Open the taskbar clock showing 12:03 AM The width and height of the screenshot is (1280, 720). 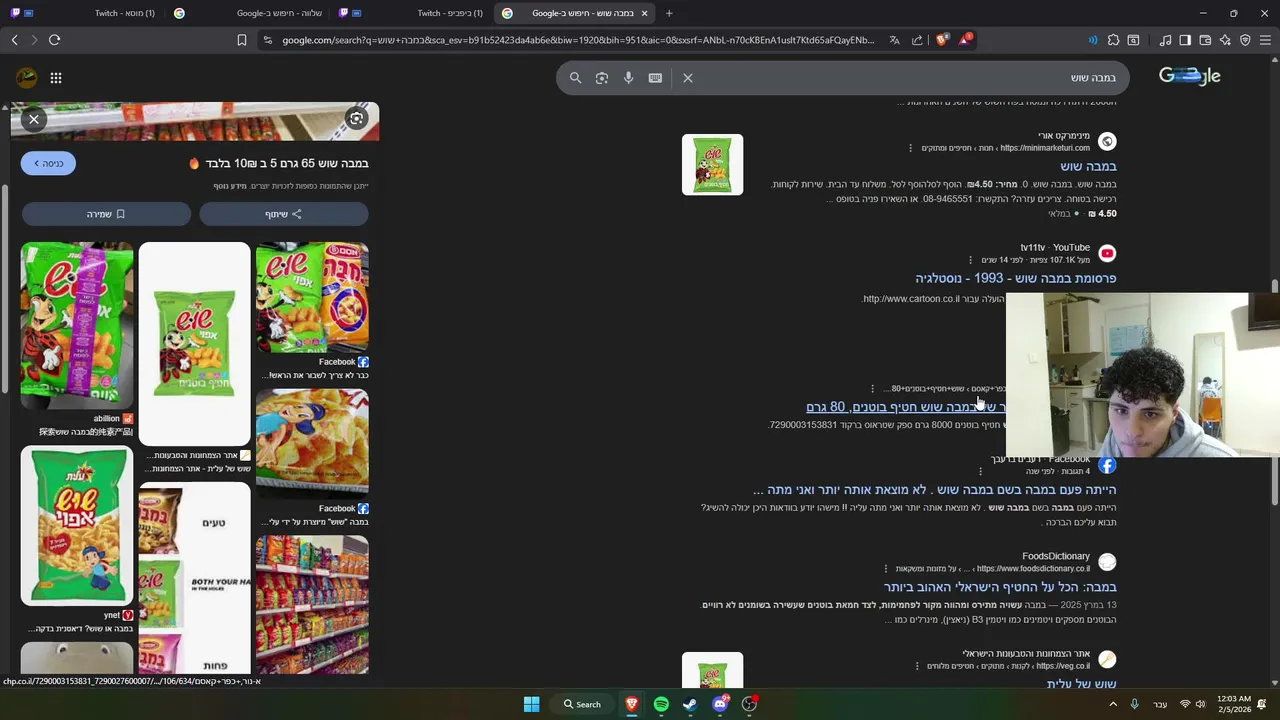pyautogui.click(x=1234, y=704)
